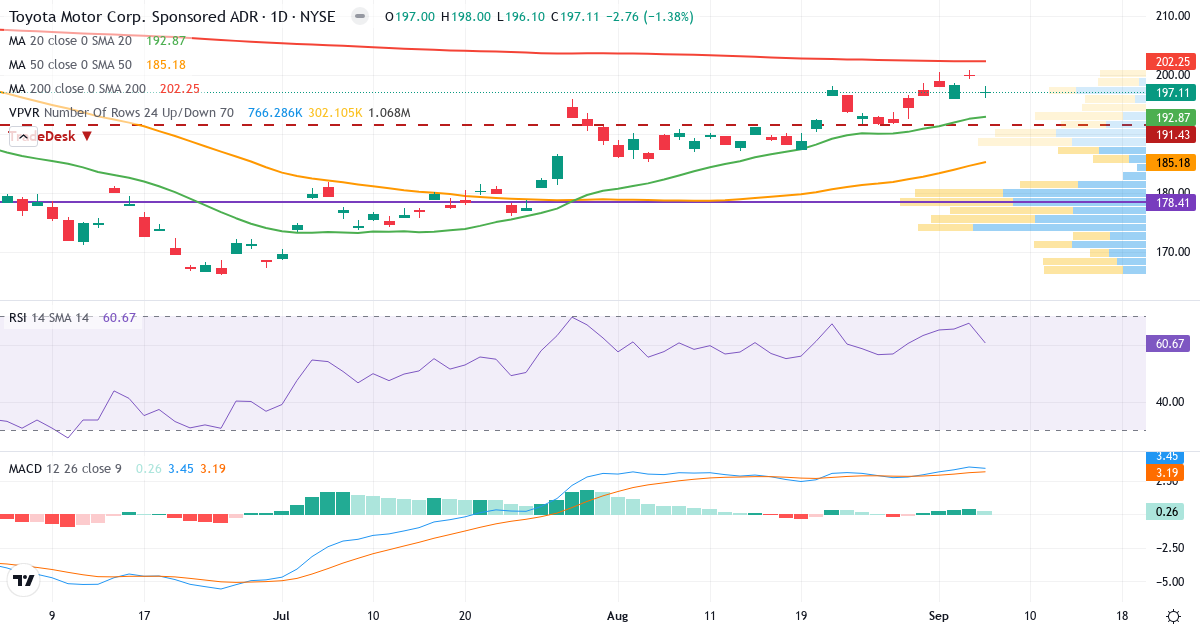Click the last candle crosshair marker
Viewport: 1200px width, 630px height.
tap(985, 92)
